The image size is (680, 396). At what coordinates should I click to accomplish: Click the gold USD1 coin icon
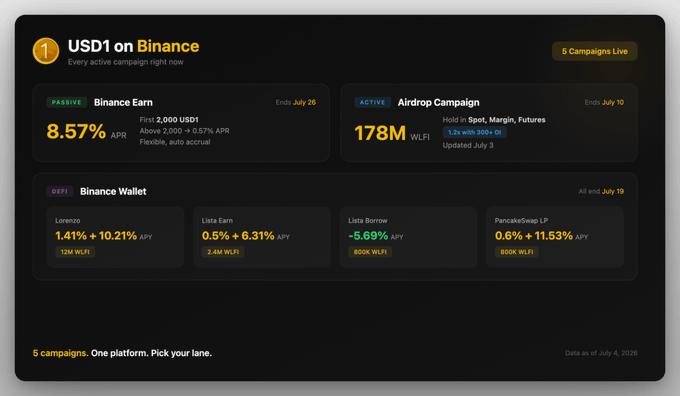pyautogui.click(x=46, y=51)
